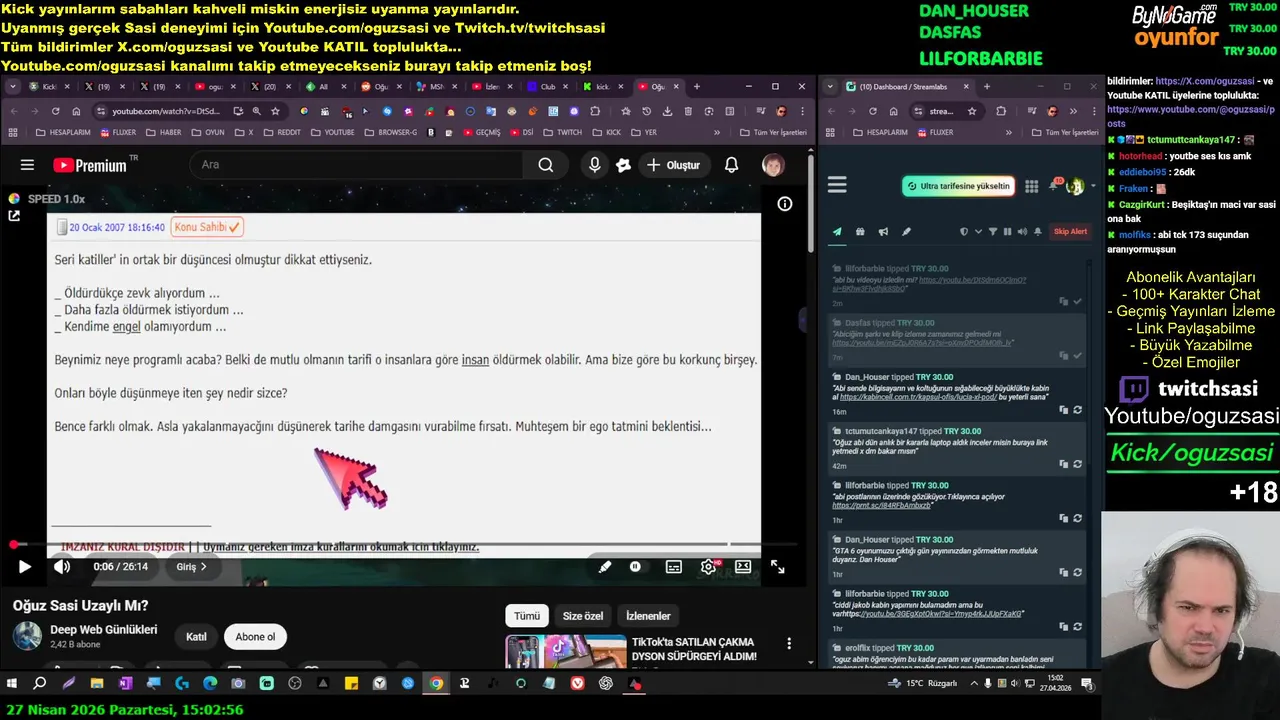The height and width of the screenshot is (720, 1280).
Task: Focus the YouTube Ara search field
Action: (356, 165)
